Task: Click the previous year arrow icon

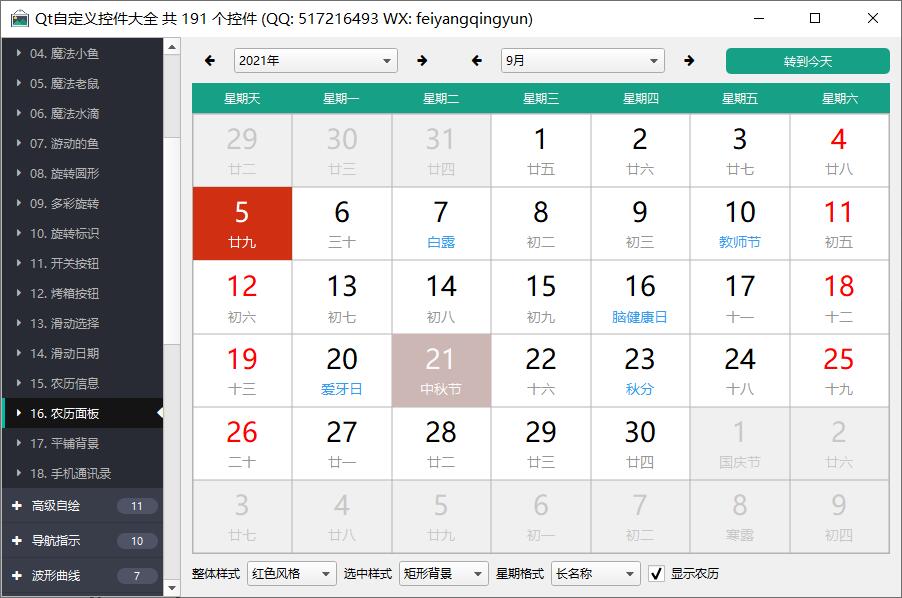Action: coord(210,61)
